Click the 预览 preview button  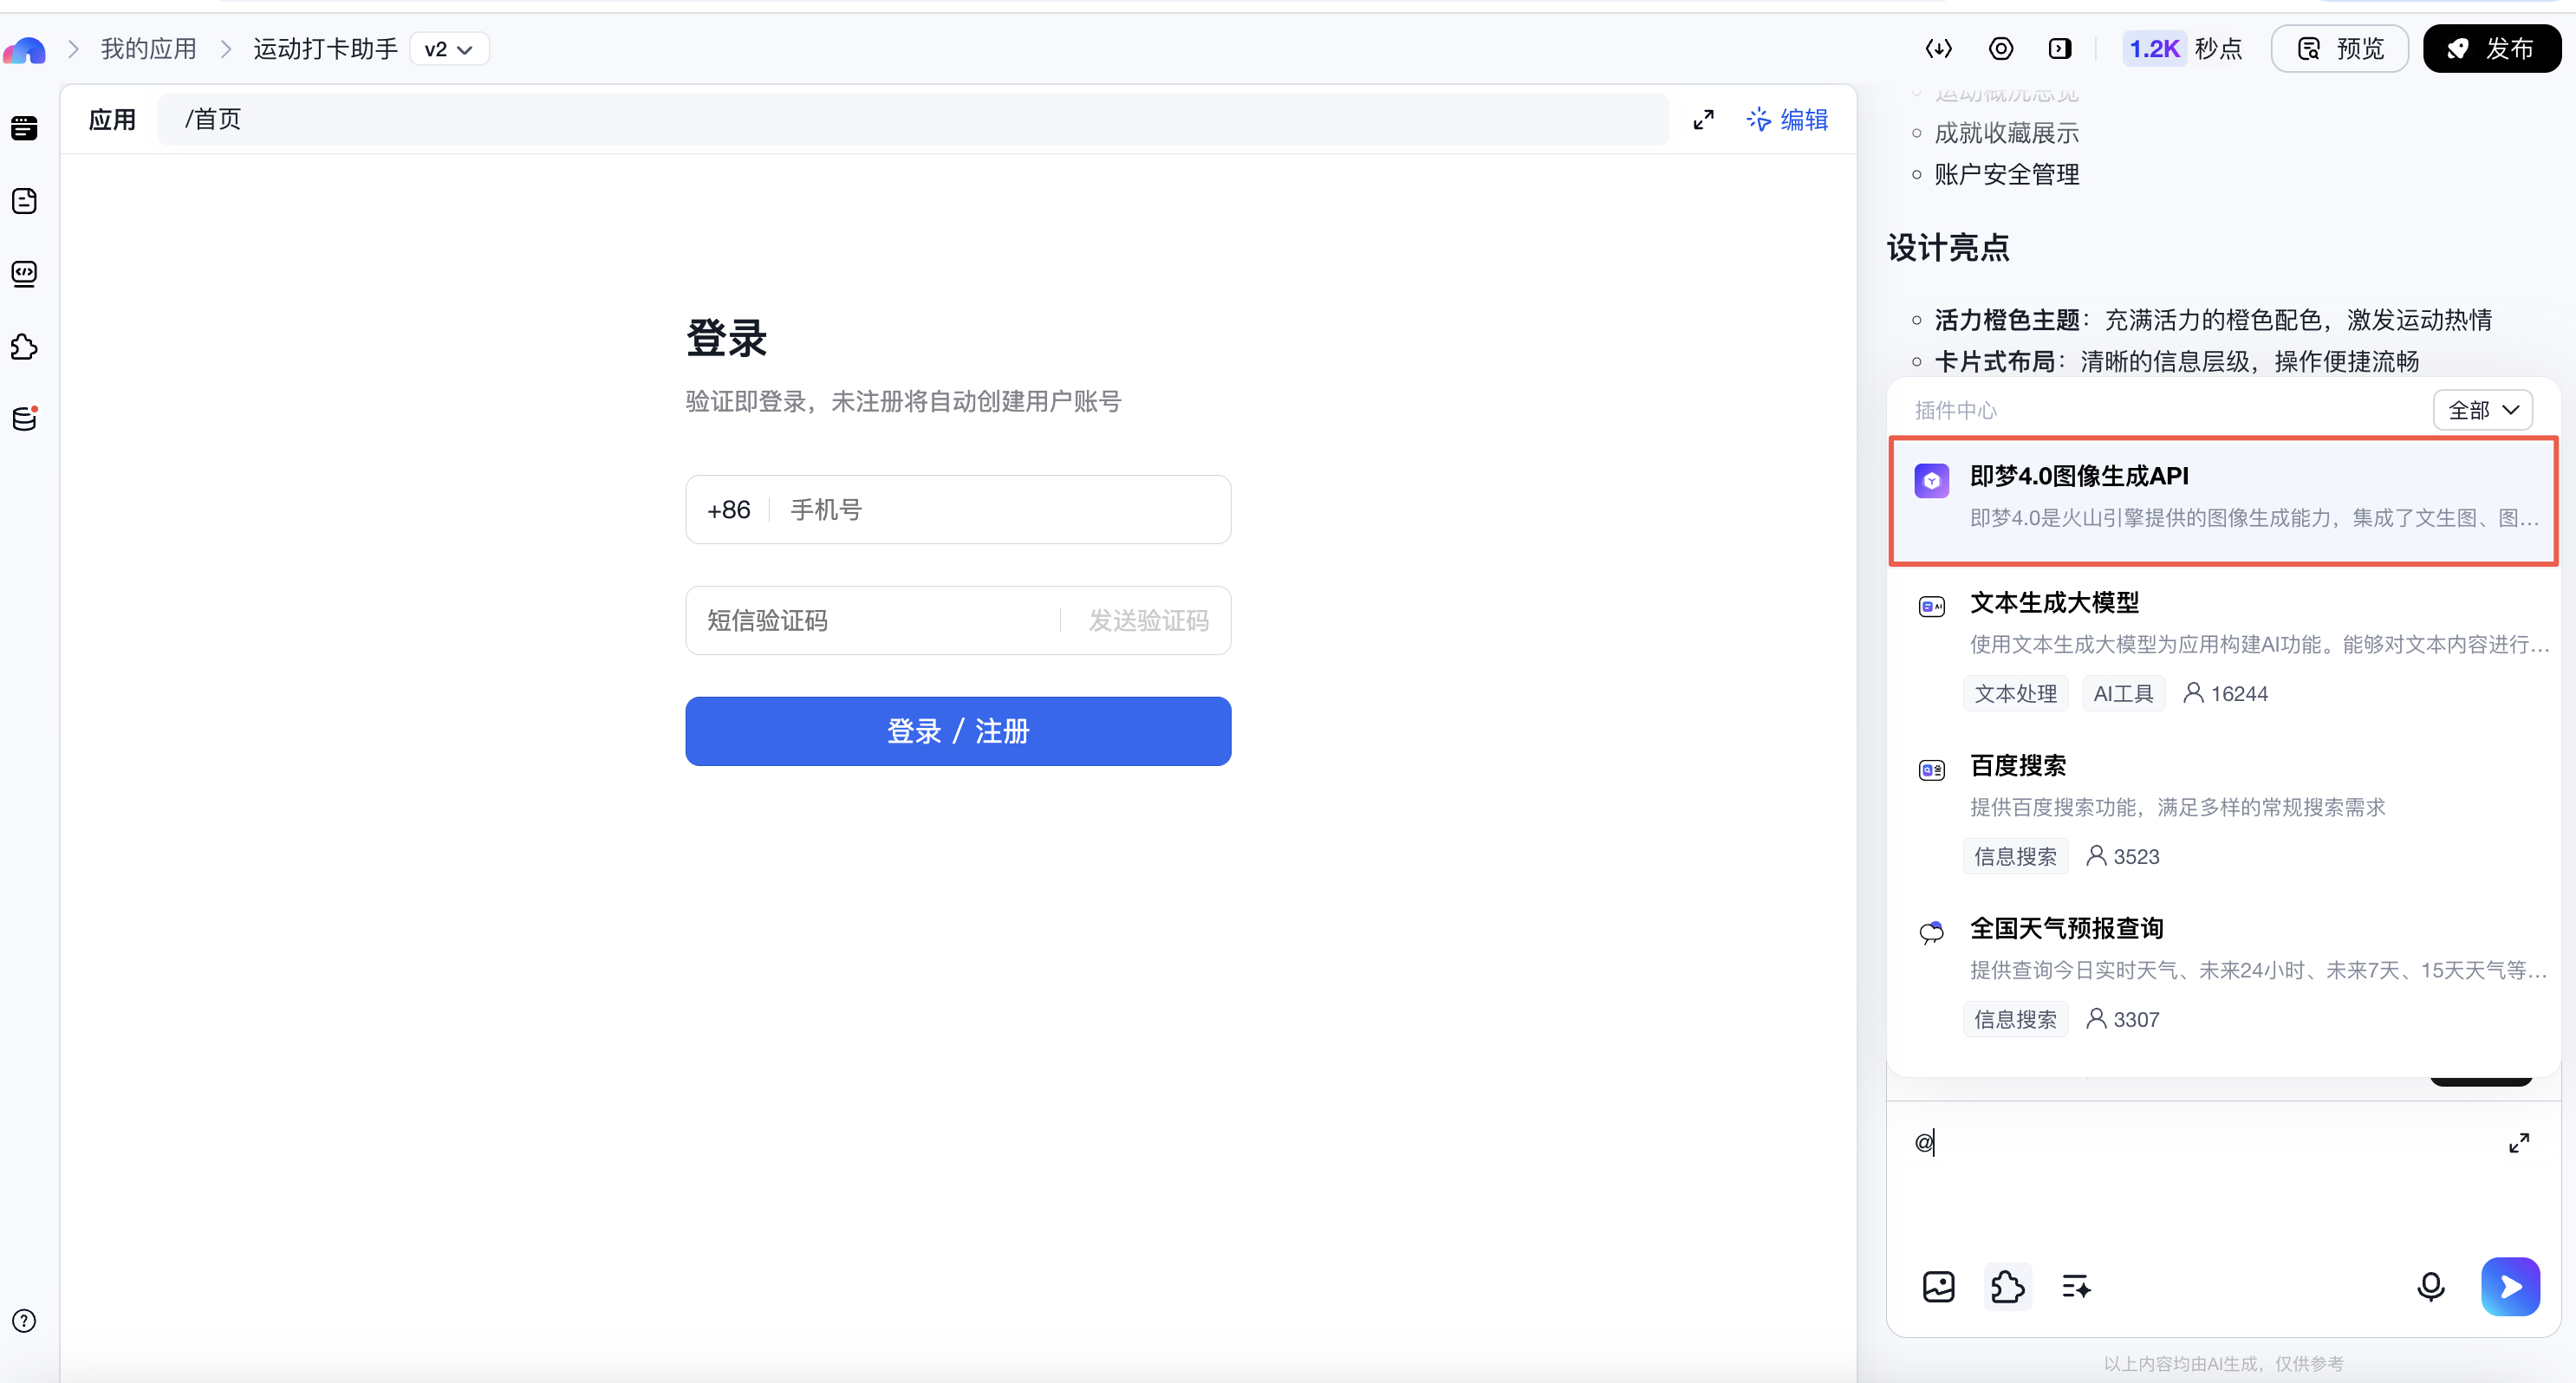pyautogui.click(x=2339, y=49)
